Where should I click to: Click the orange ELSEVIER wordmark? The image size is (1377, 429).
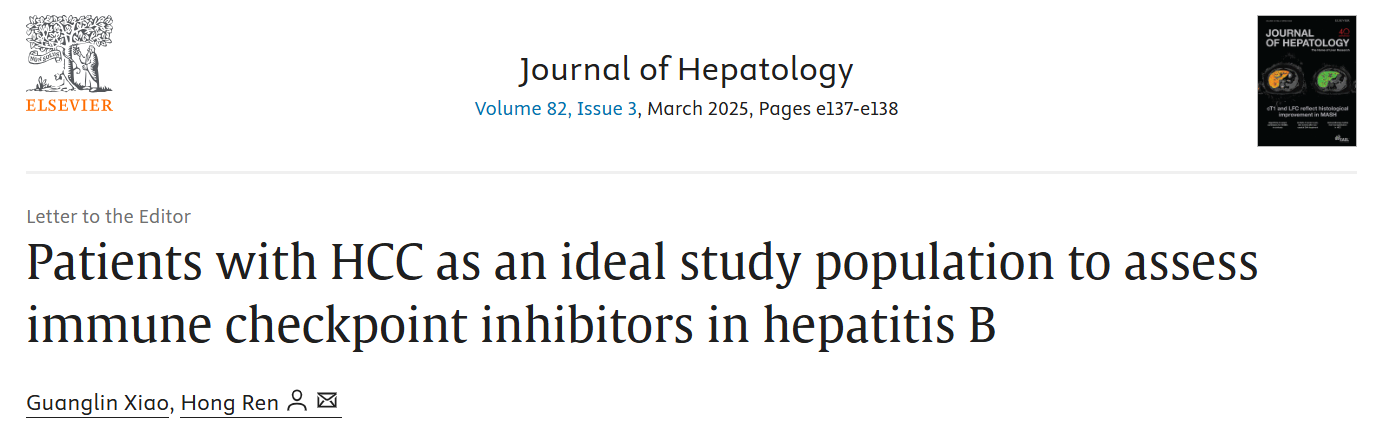[69, 105]
